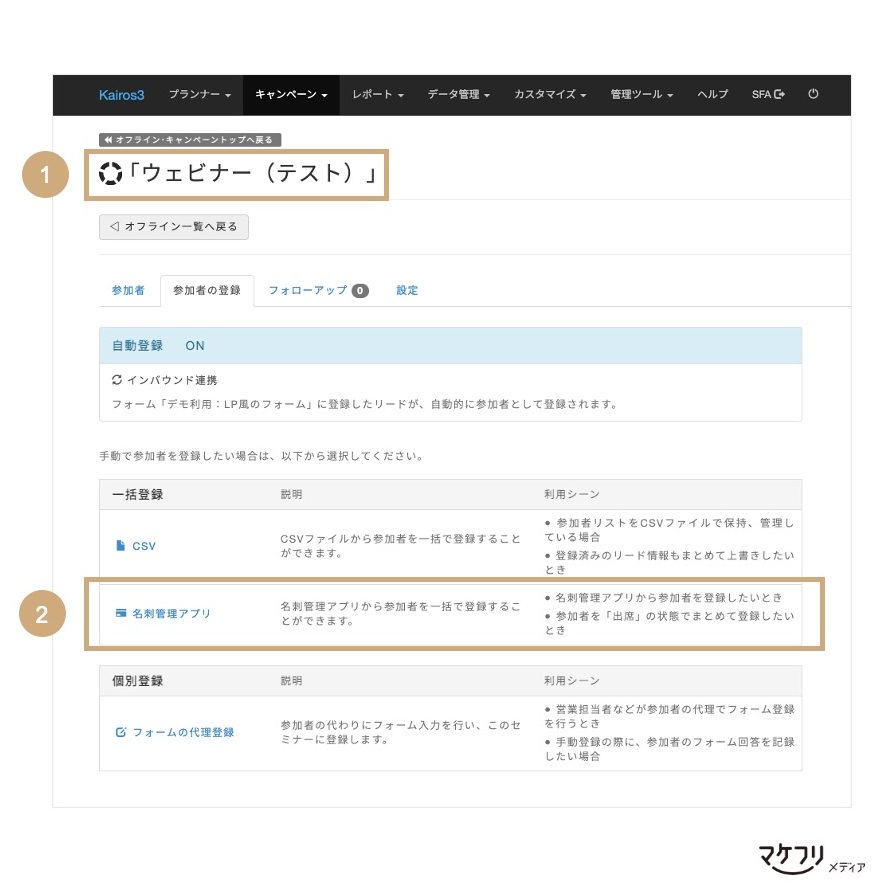Click description CSVファイルから参加者を一括で登録
The width and height of the screenshot is (873, 885).
[x=400, y=546]
